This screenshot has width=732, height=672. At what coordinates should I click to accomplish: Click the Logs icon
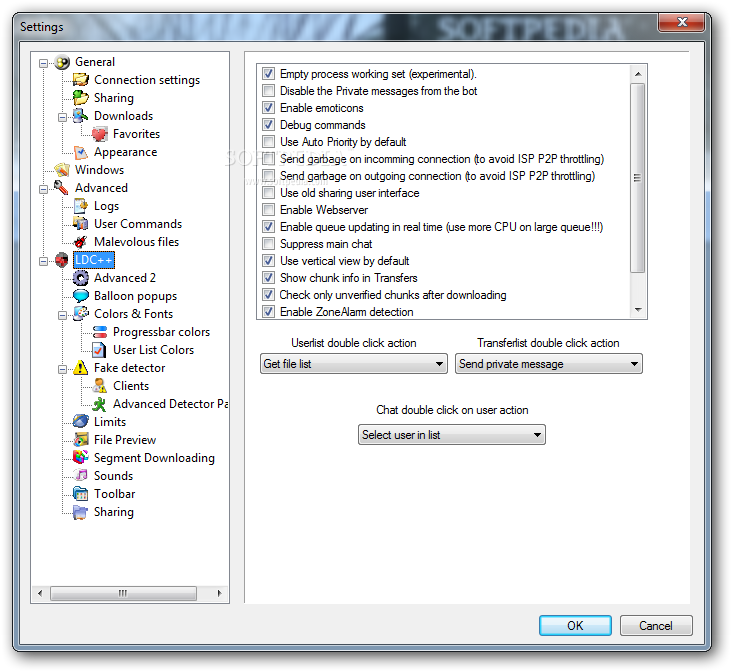click(x=81, y=205)
